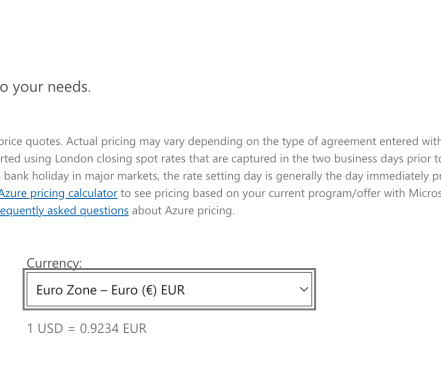
Task: Expand the Currency dropdown
Action: pos(169,289)
